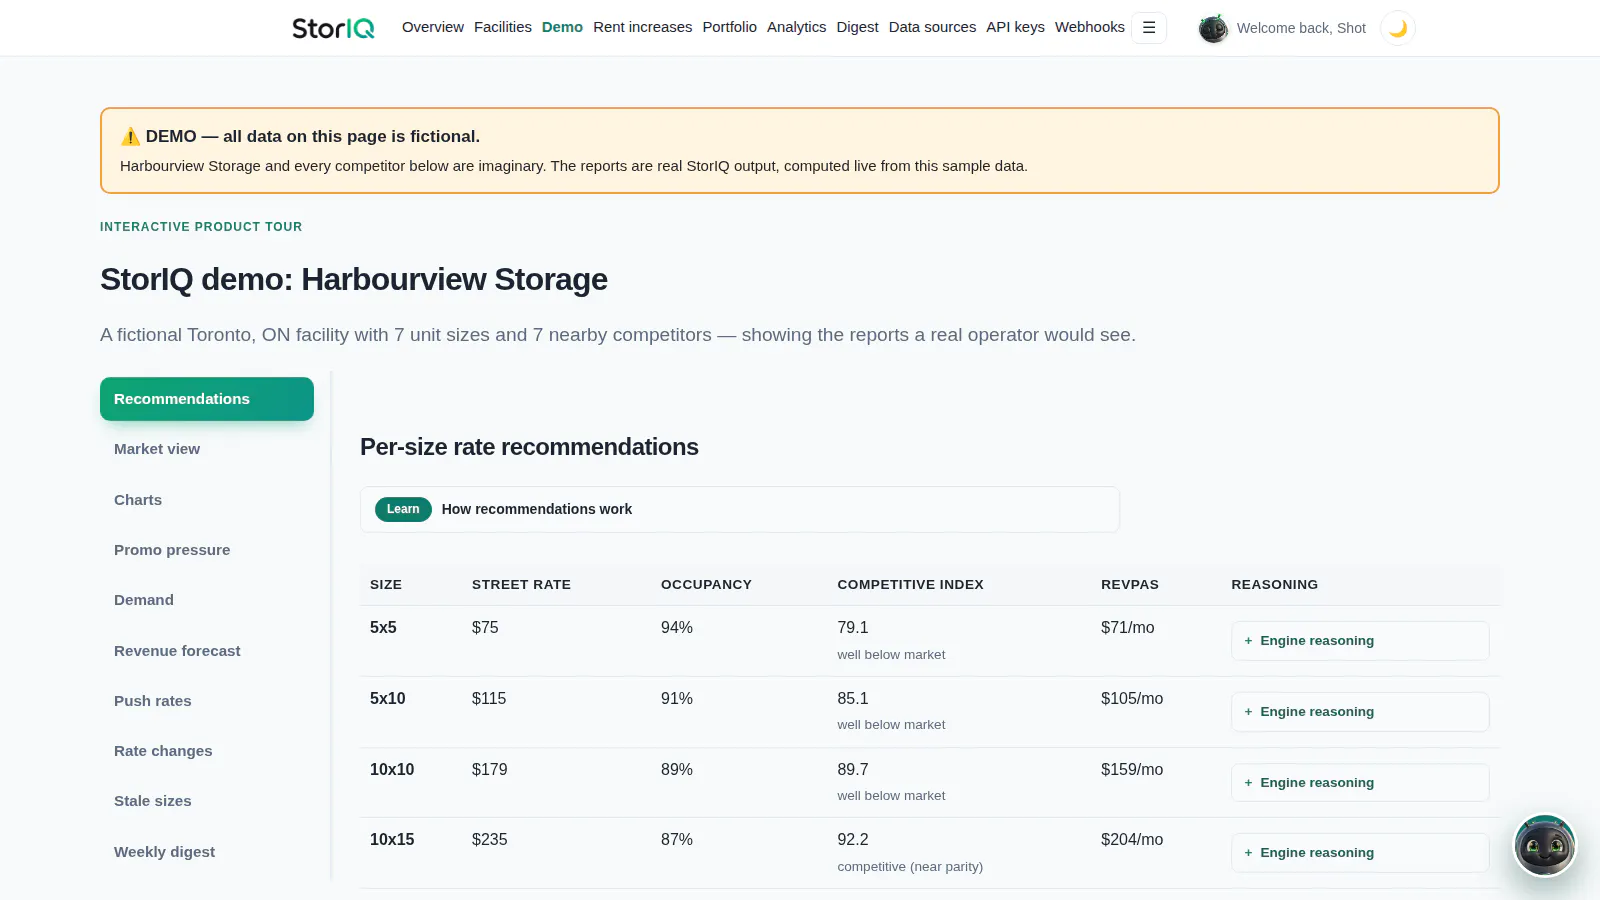This screenshot has height=900, width=1600.
Task: Click the StorIQ logo
Action: [333, 28]
